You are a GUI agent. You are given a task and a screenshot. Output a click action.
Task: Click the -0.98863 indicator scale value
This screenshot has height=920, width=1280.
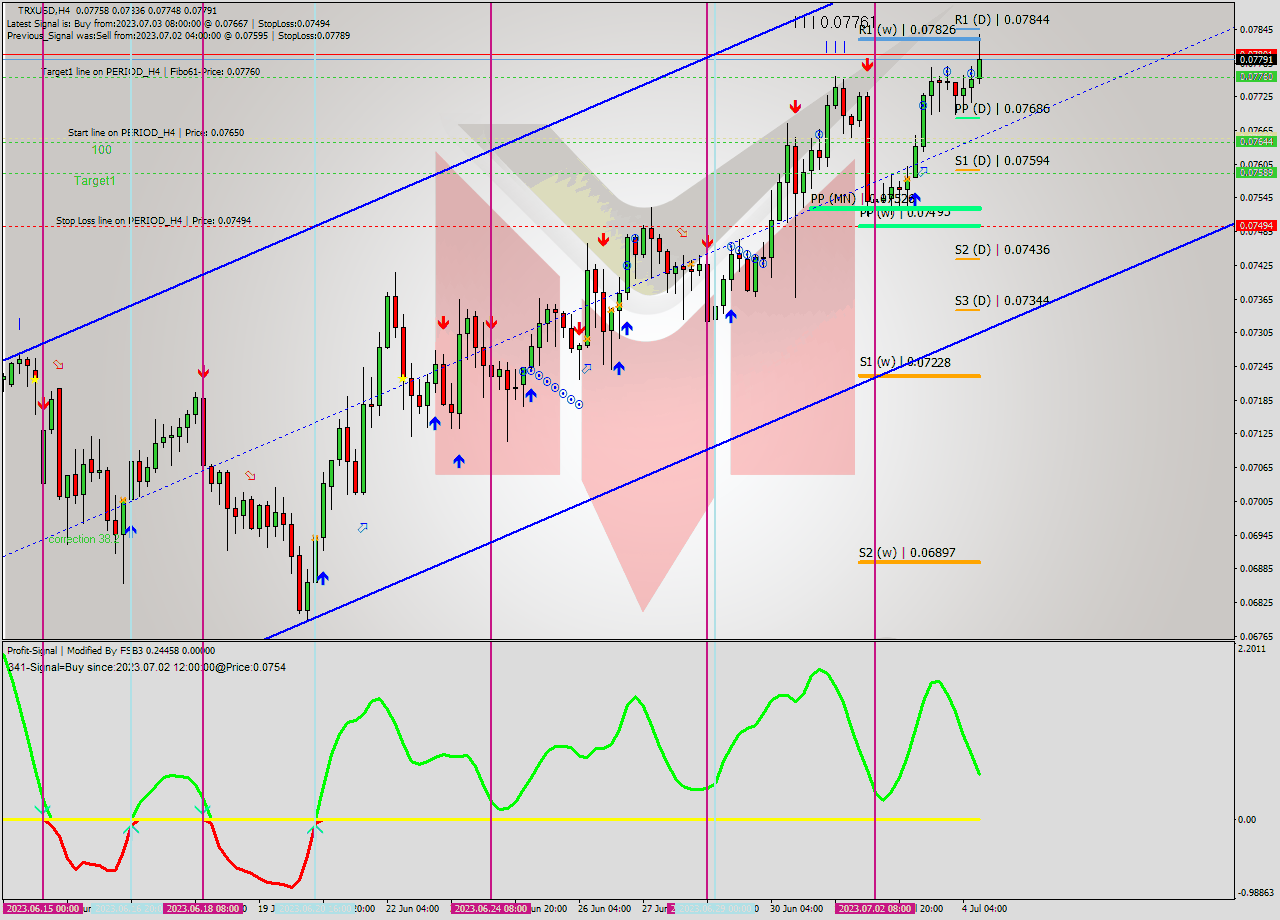(x=1258, y=892)
